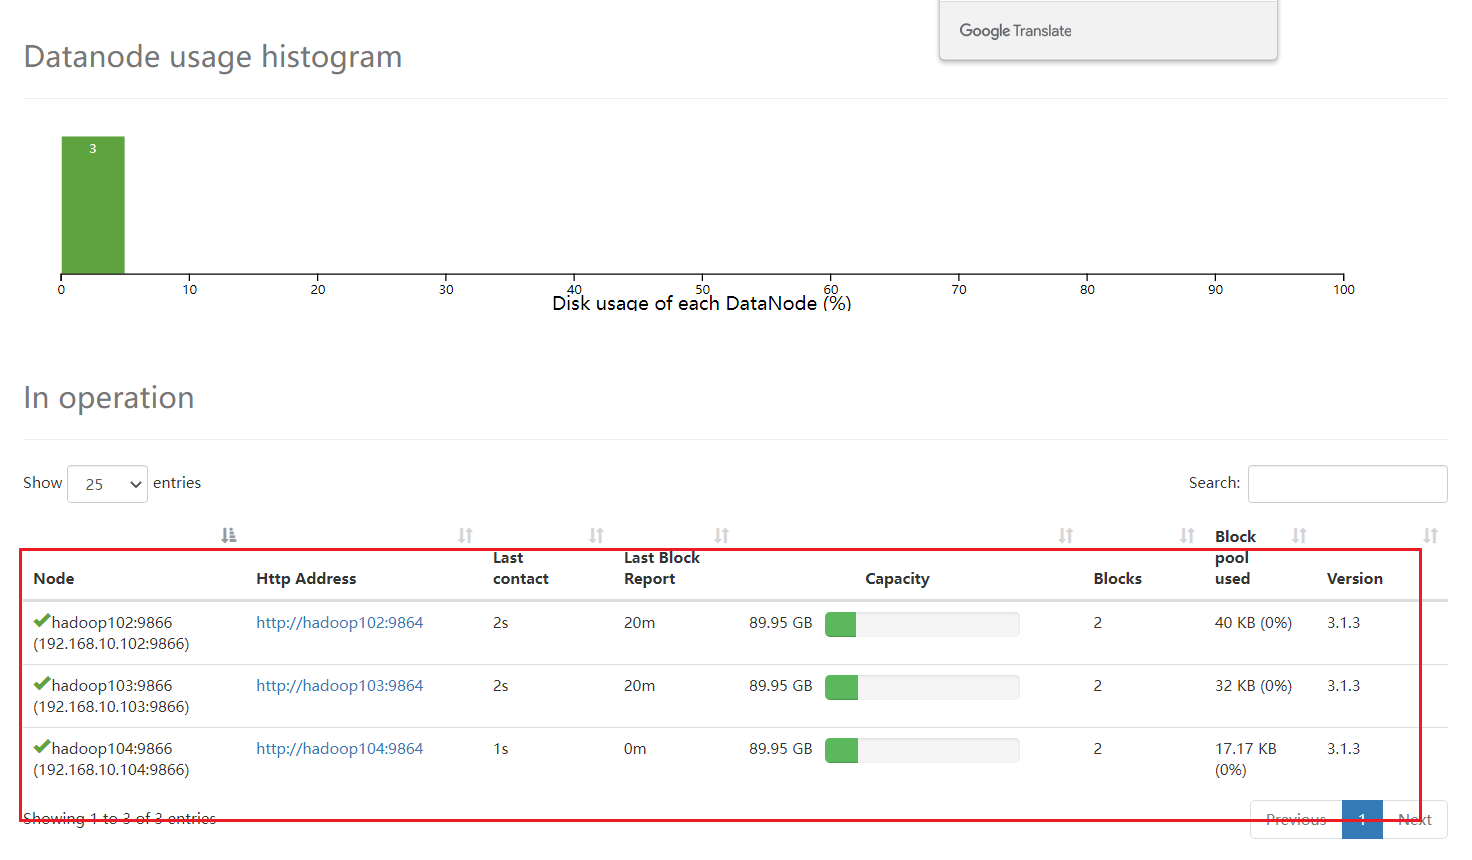
Task: Click version 3.1.3 in hadoop102 row
Action: [1343, 622]
